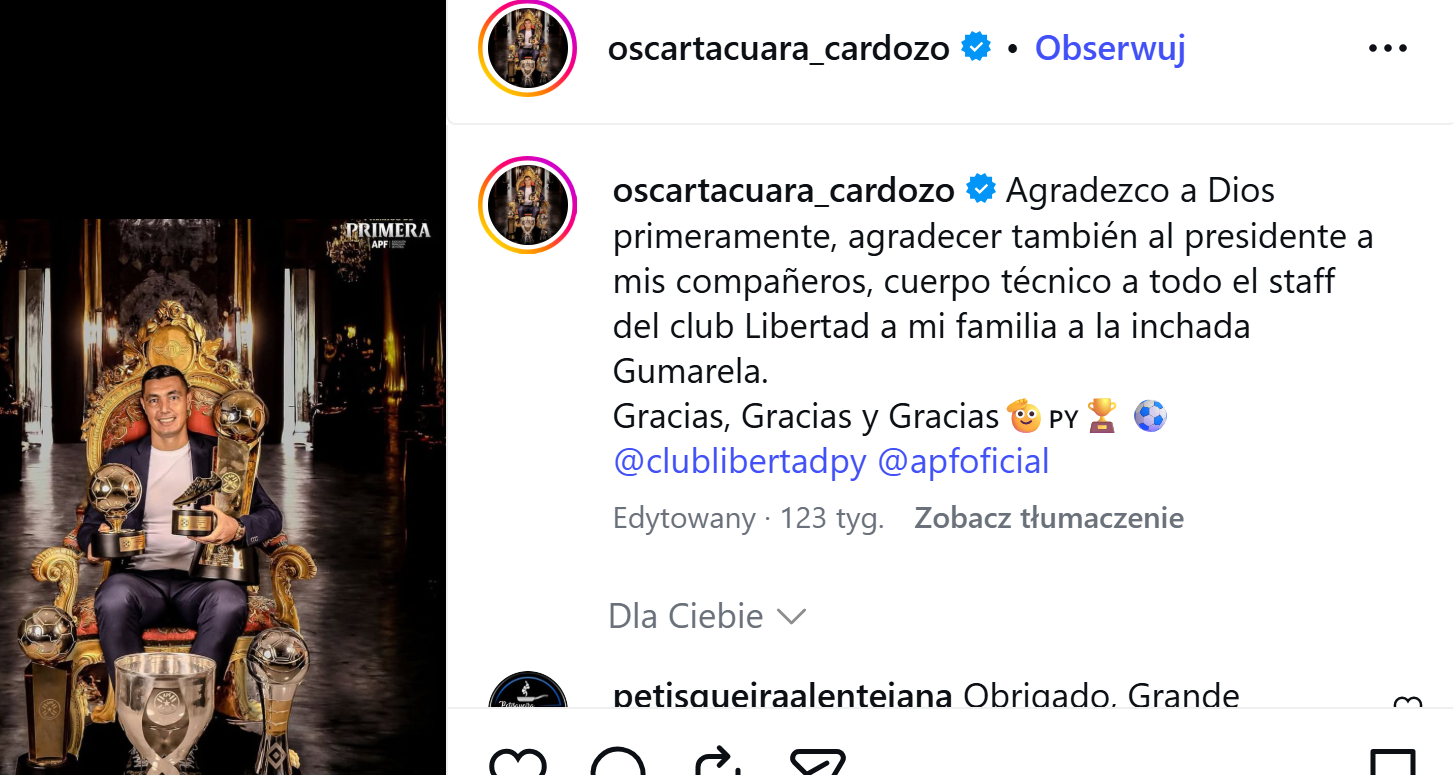Open header profile avatar story ring
1453x775 pixels.
528,48
